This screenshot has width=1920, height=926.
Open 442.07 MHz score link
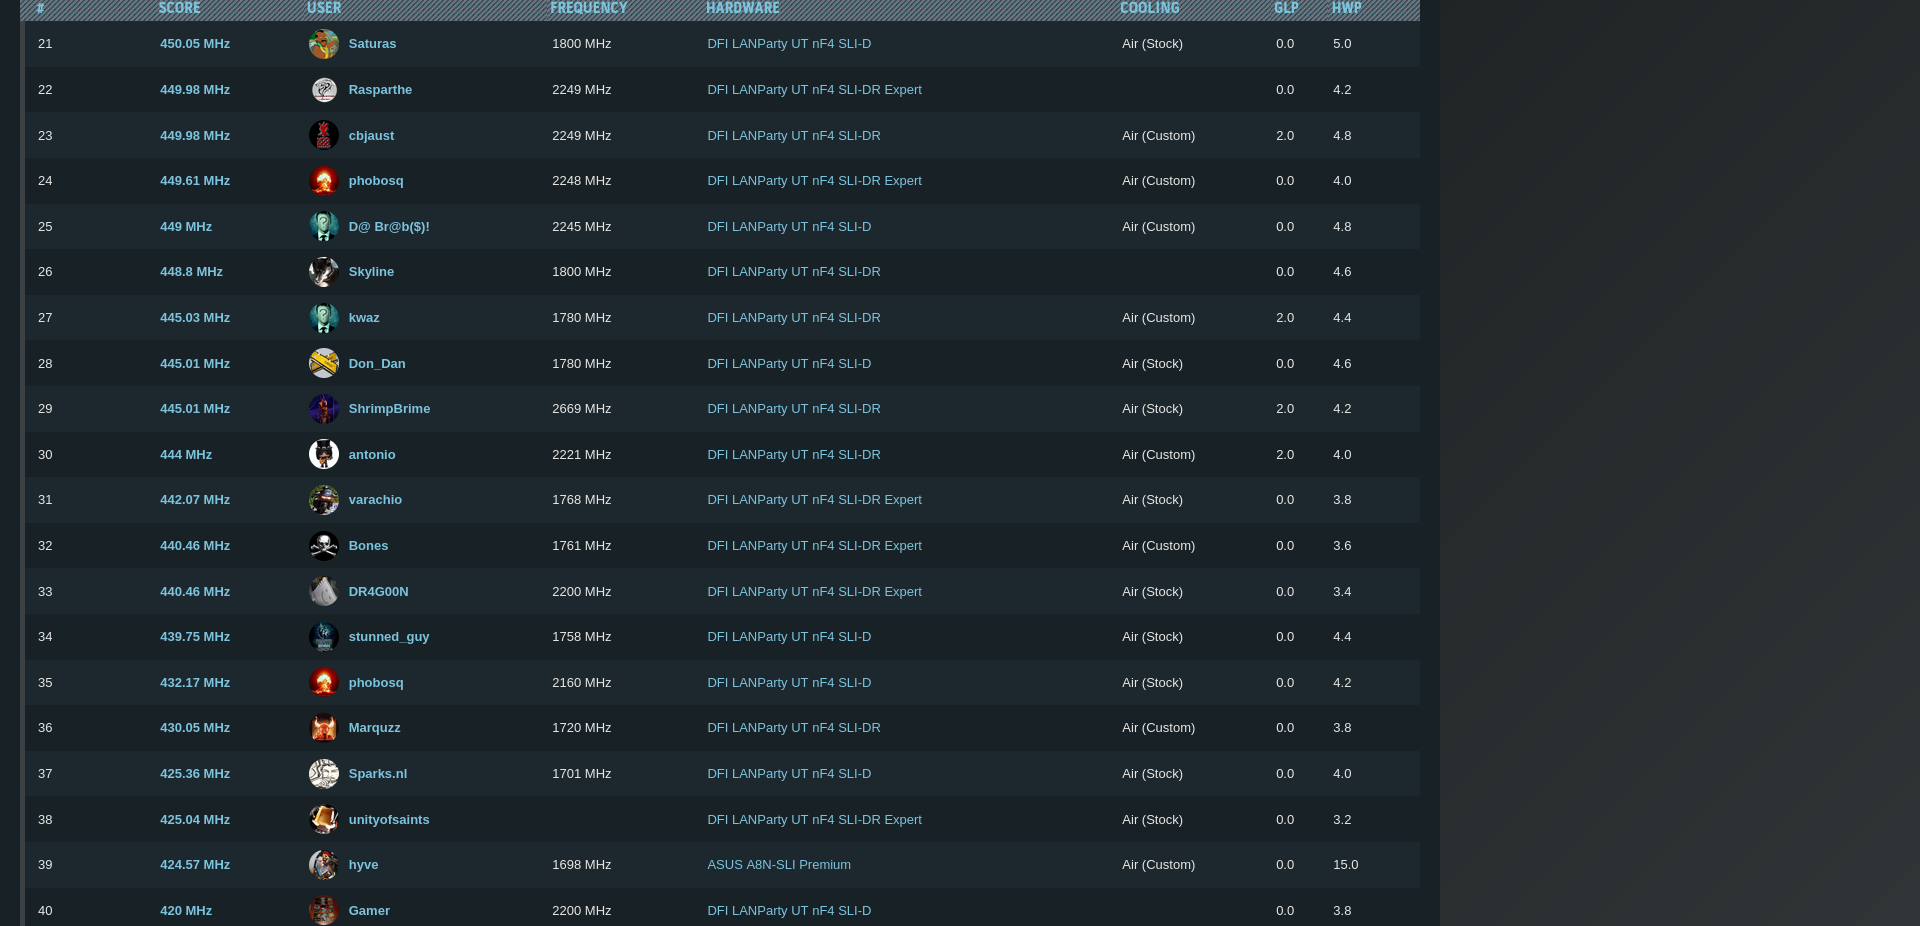point(195,500)
